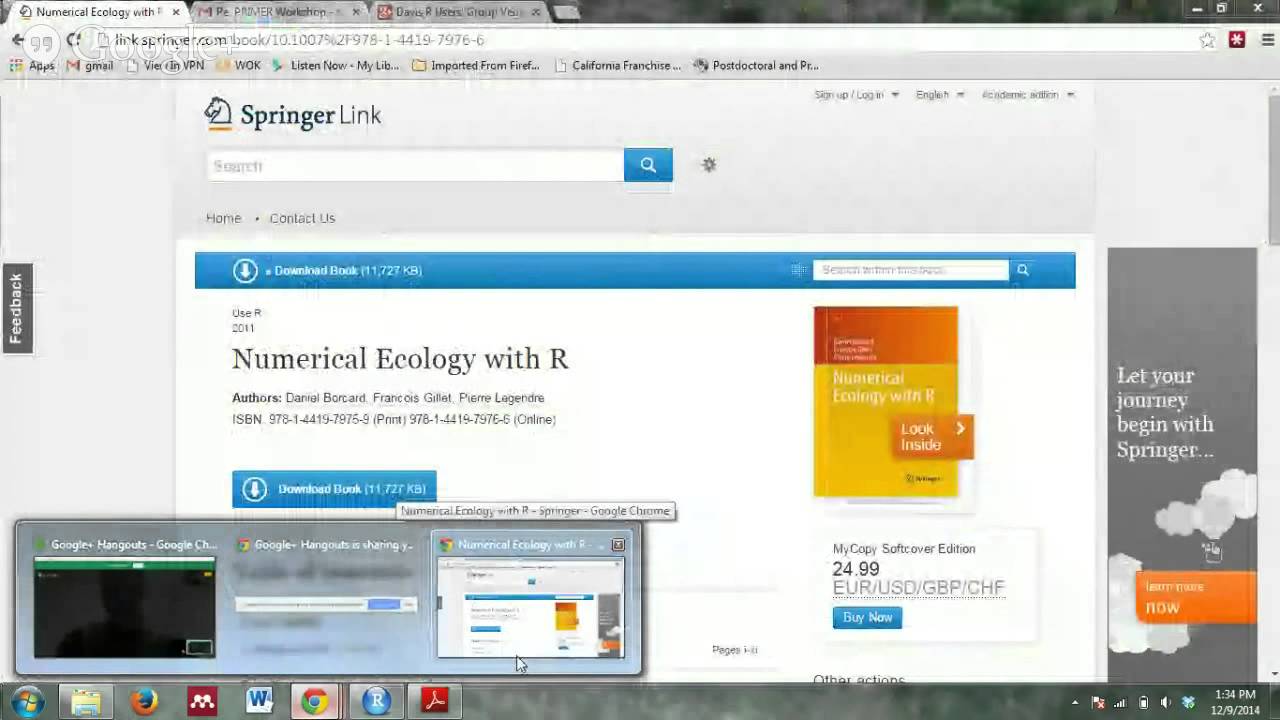Bookmark this page with the star icon
Viewport: 1280px width, 720px height.
(x=1208, y=40)
